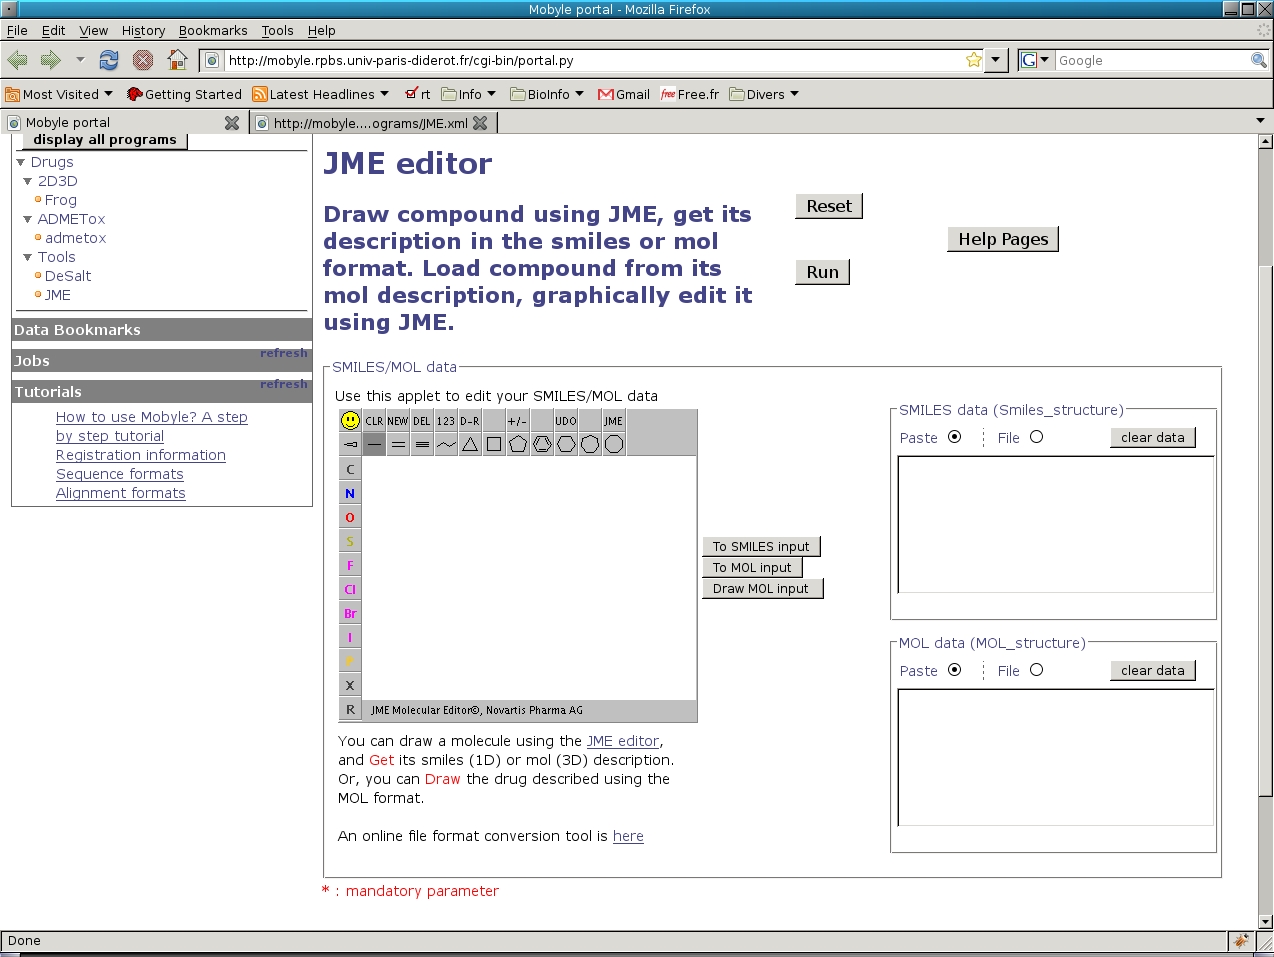Screen dimensions: 1274x957
Task: Select the Paste radio for MOL data
Action: pyautogui.click(x=954, y=670)
